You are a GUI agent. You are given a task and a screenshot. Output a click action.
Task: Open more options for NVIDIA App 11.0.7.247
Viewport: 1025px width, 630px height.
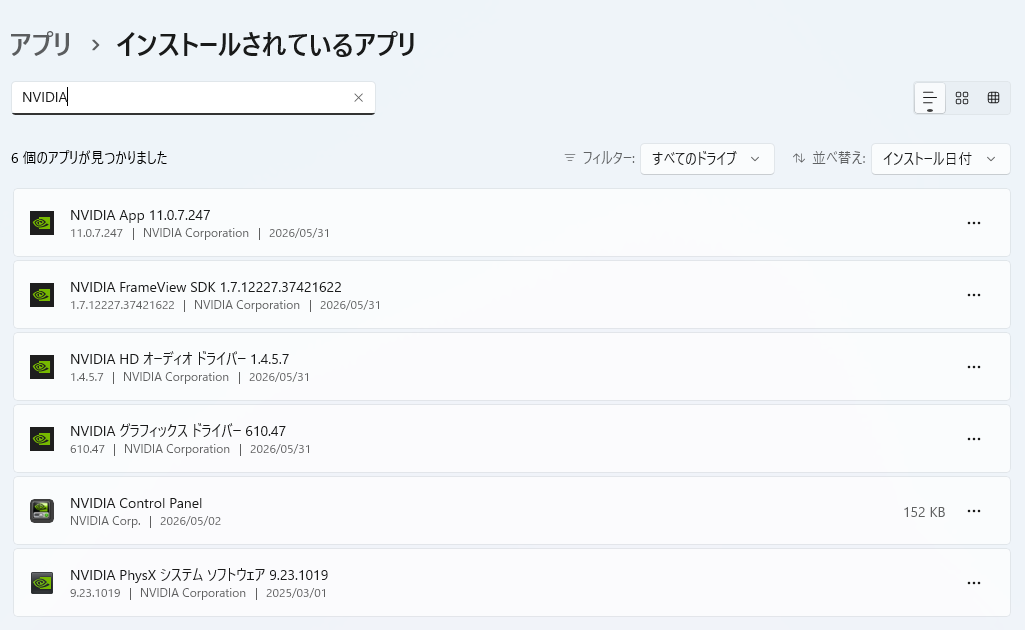point(973,223)
